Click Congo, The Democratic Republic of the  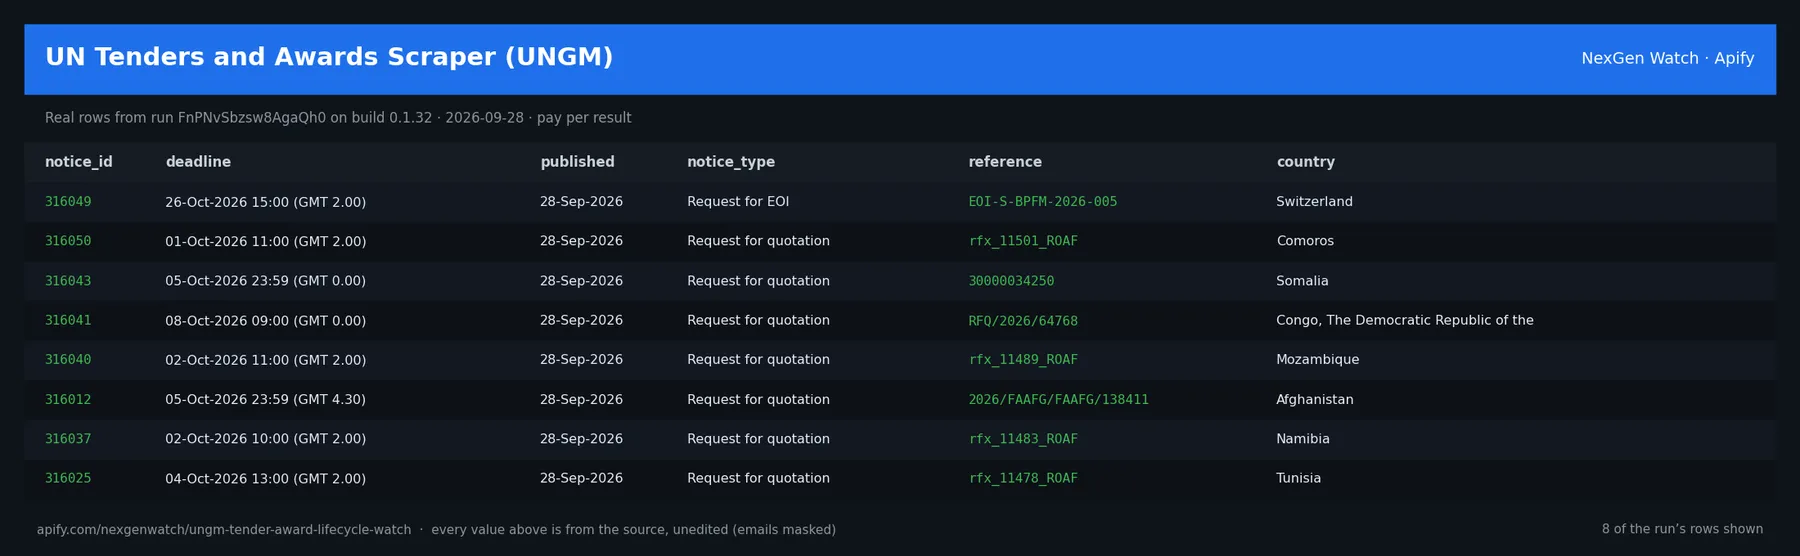pos(1404,320)
